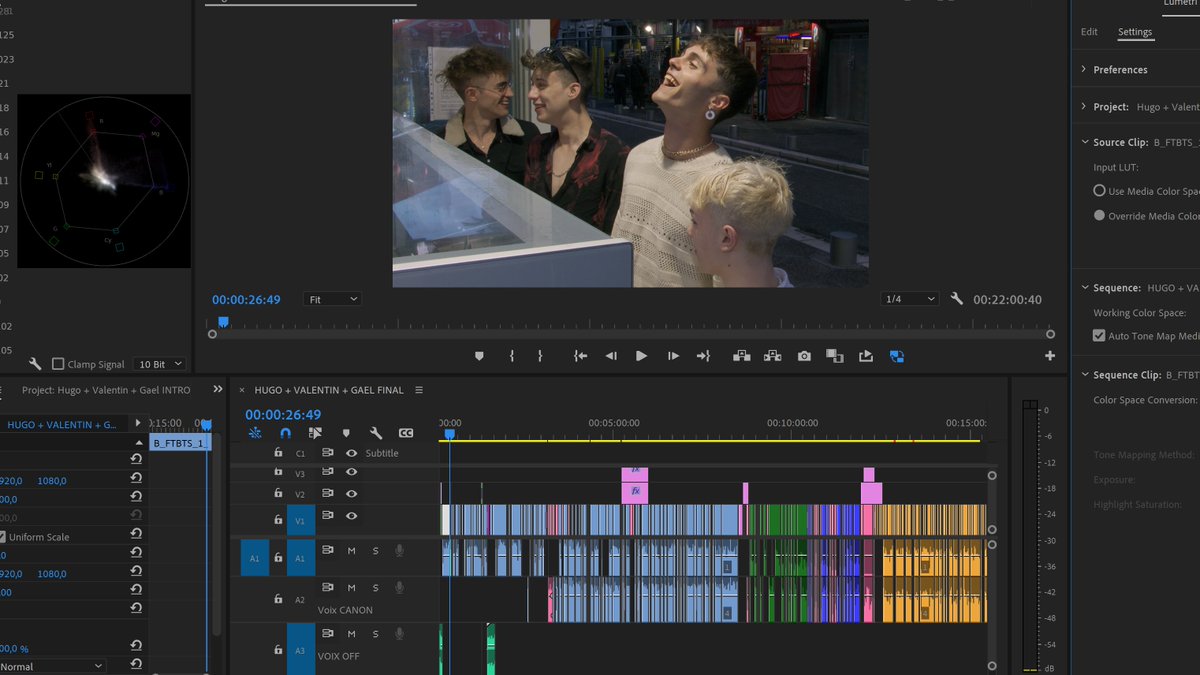The image size is (1200, 675).
Task: Select Use Media Color Space radio option
Action: tap(1099, 191)
